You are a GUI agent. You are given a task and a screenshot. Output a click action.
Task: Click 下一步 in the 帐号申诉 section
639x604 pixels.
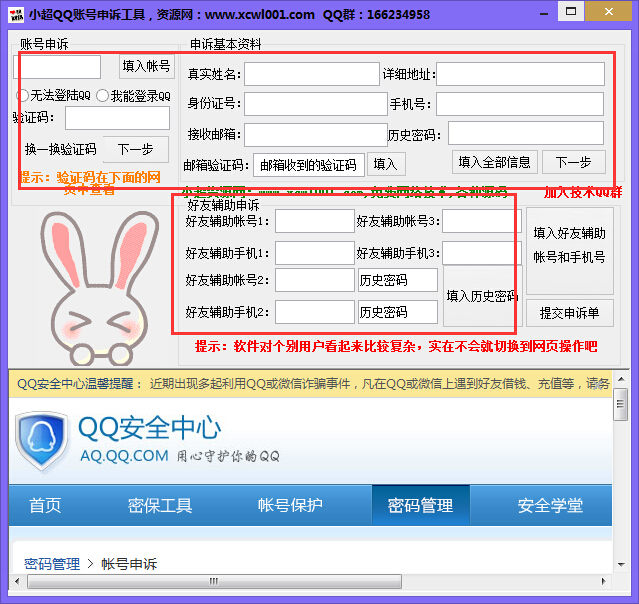[x=135, y=149]
